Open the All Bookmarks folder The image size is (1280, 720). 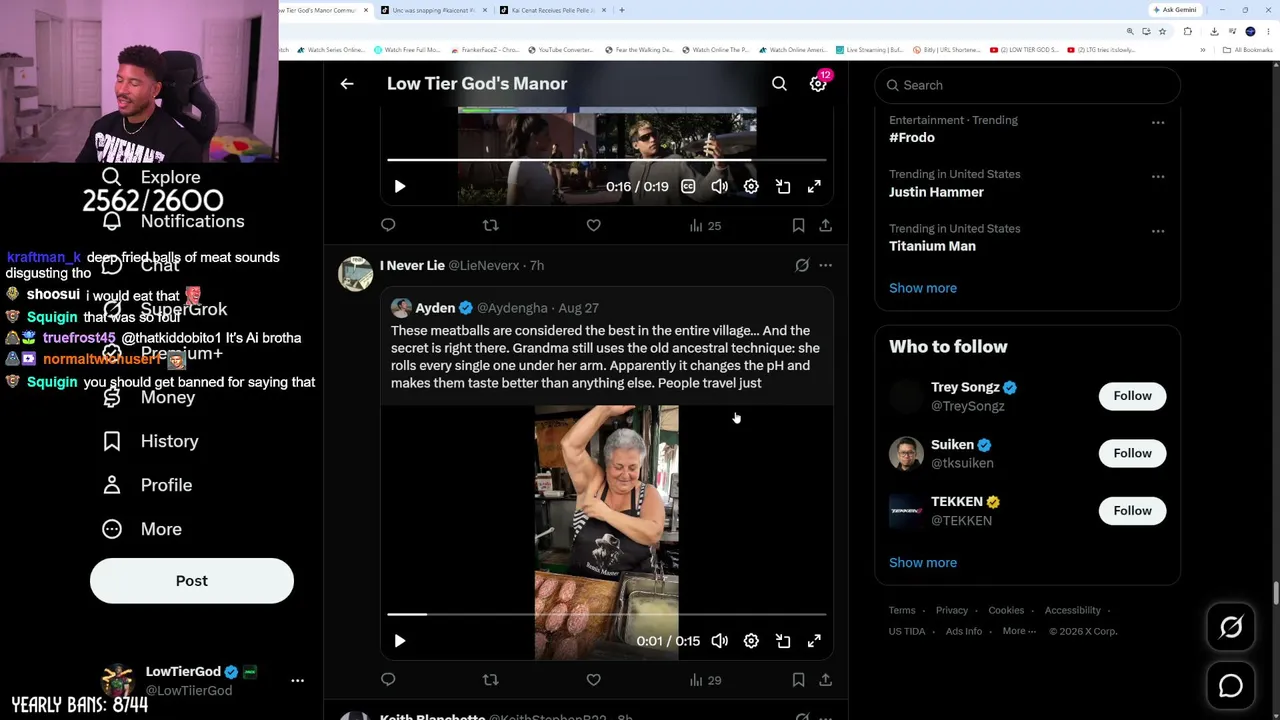point(1249,50)
